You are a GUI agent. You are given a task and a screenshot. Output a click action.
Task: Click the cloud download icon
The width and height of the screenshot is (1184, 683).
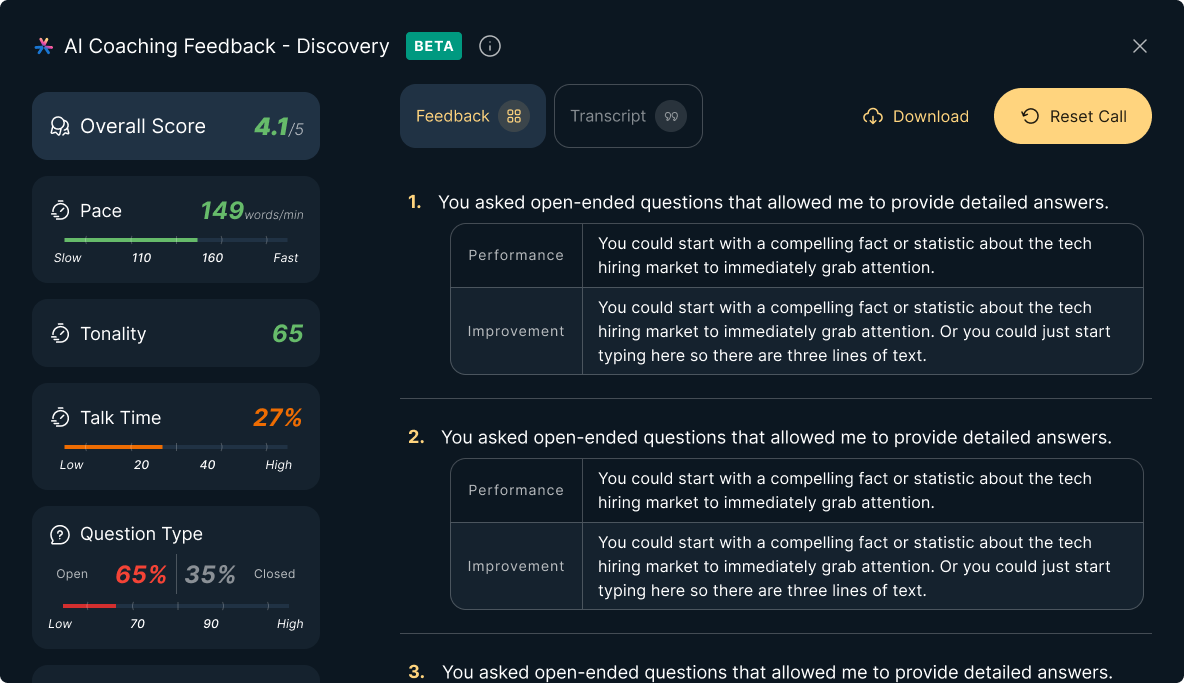873,116
